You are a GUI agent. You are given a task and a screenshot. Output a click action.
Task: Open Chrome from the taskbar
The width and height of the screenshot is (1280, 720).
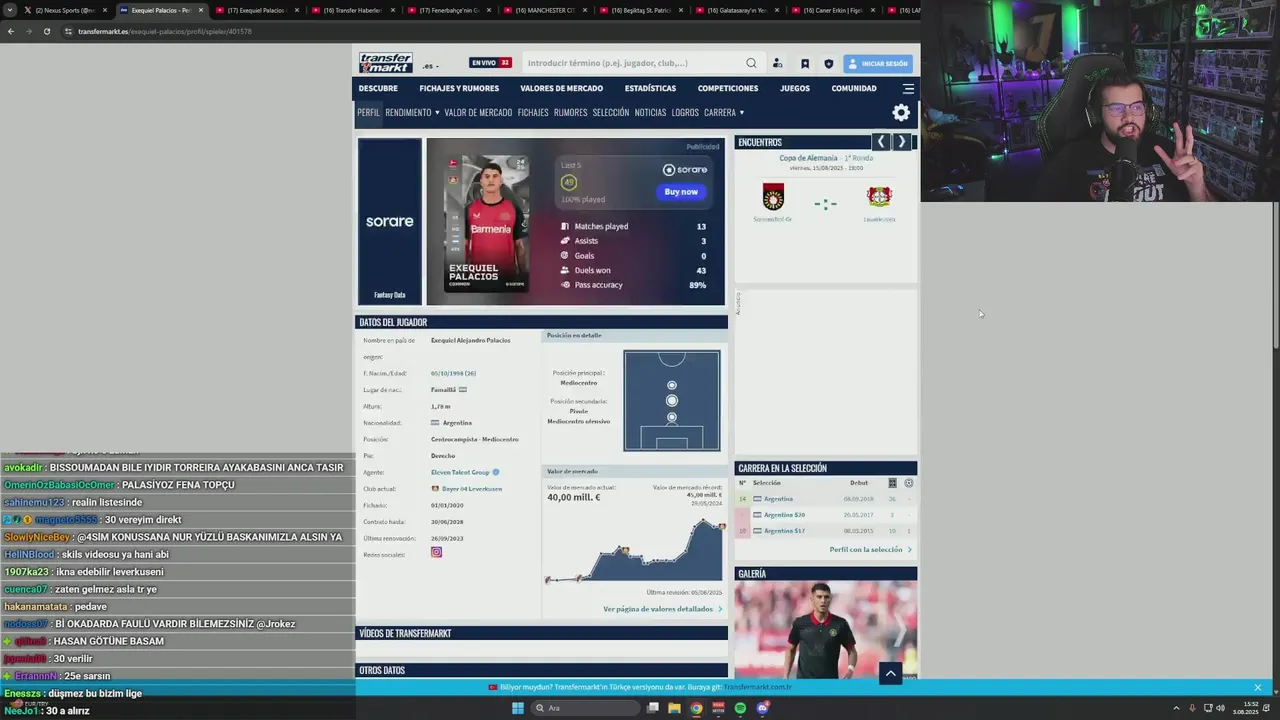696,708
